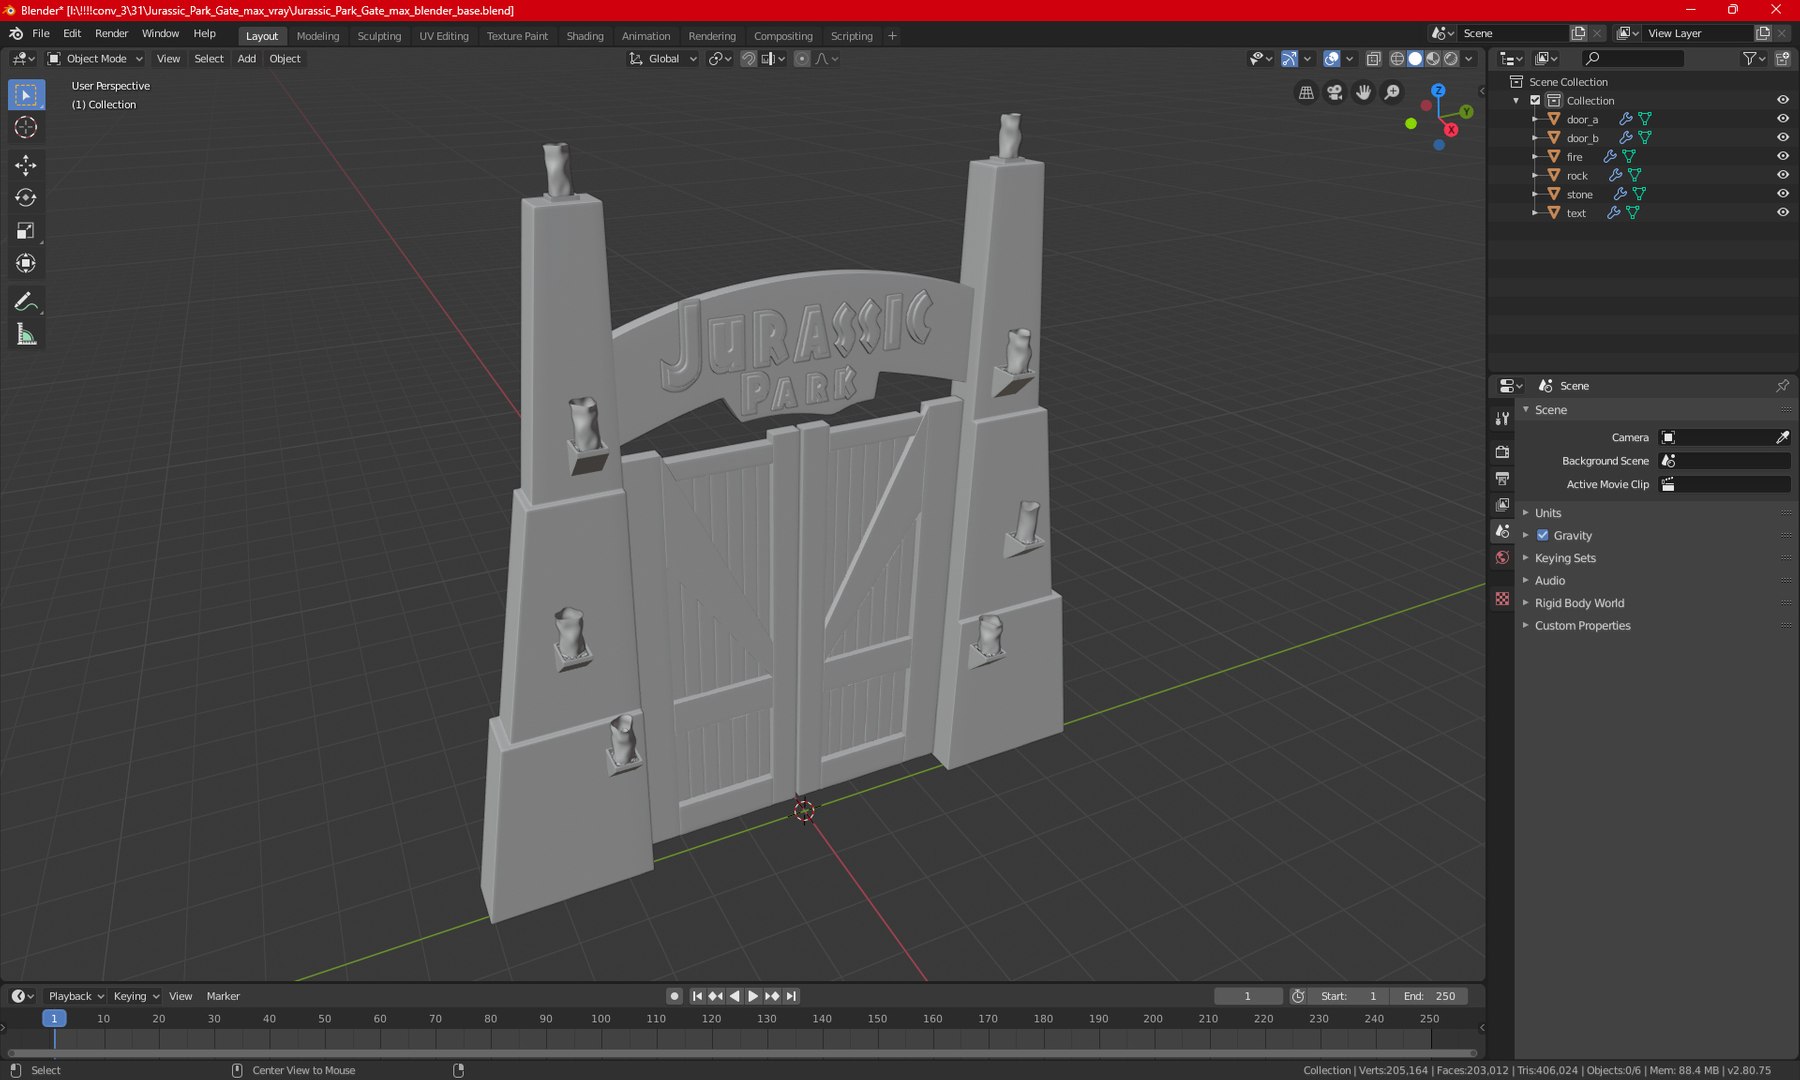Image resolution: width=1800 pixels, height=1080 pixels.
Task: Open the viewport Add menu
Action: point(246,59)
